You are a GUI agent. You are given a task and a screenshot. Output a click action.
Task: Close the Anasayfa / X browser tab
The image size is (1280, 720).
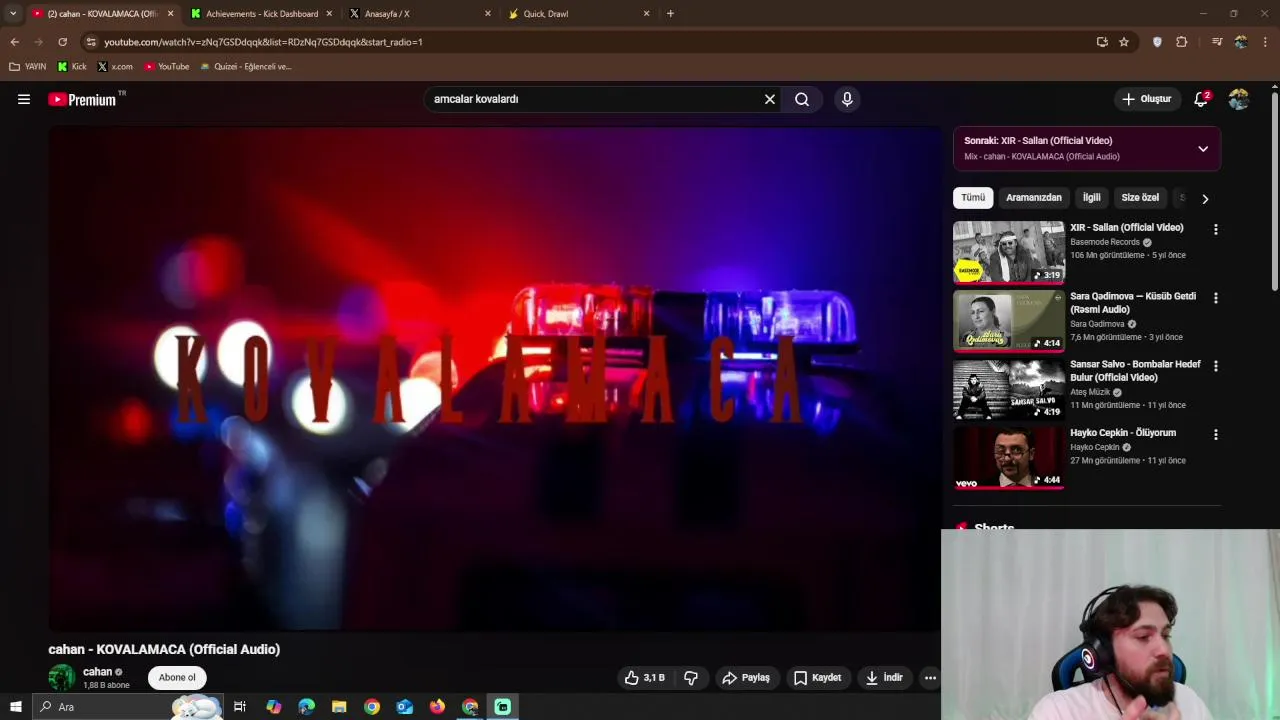coord(488,14)
